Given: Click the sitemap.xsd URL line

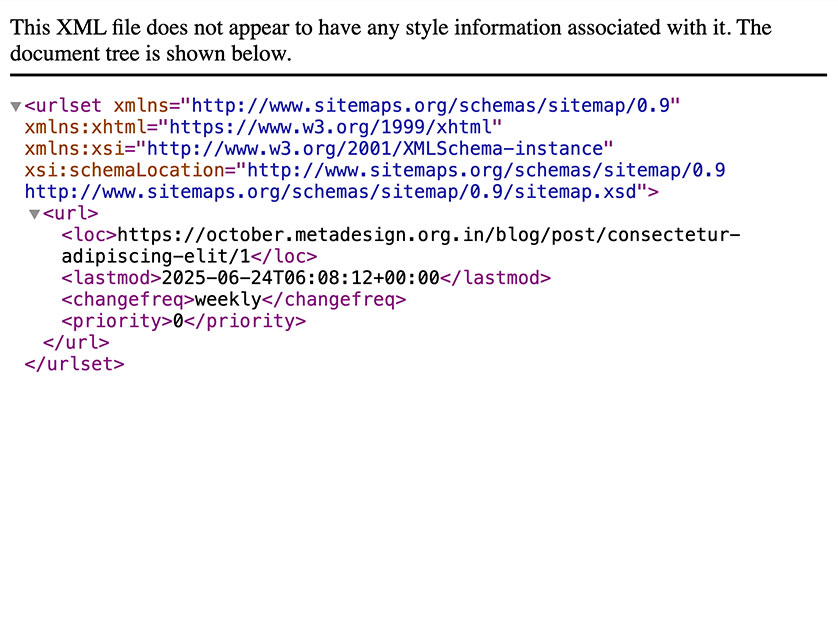Looking at the screenshot, I should click(342, 191).
